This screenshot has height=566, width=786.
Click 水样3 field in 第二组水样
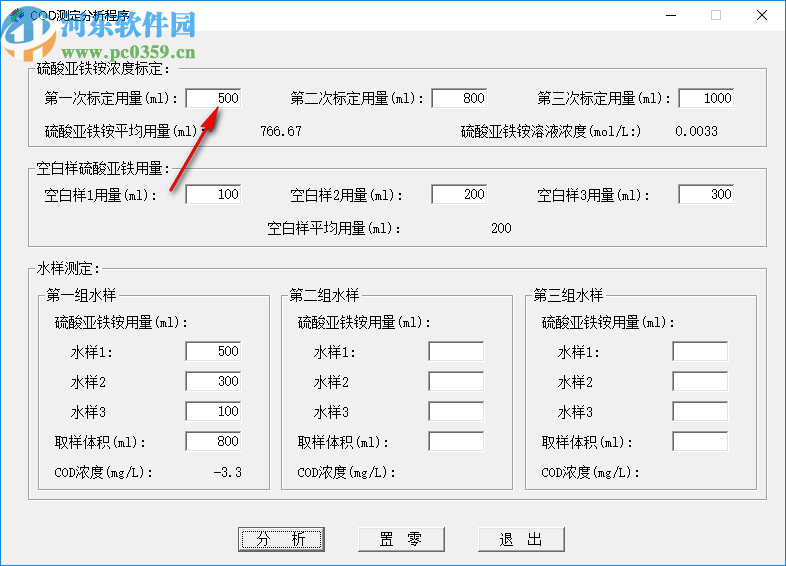(x=457, y=412)
